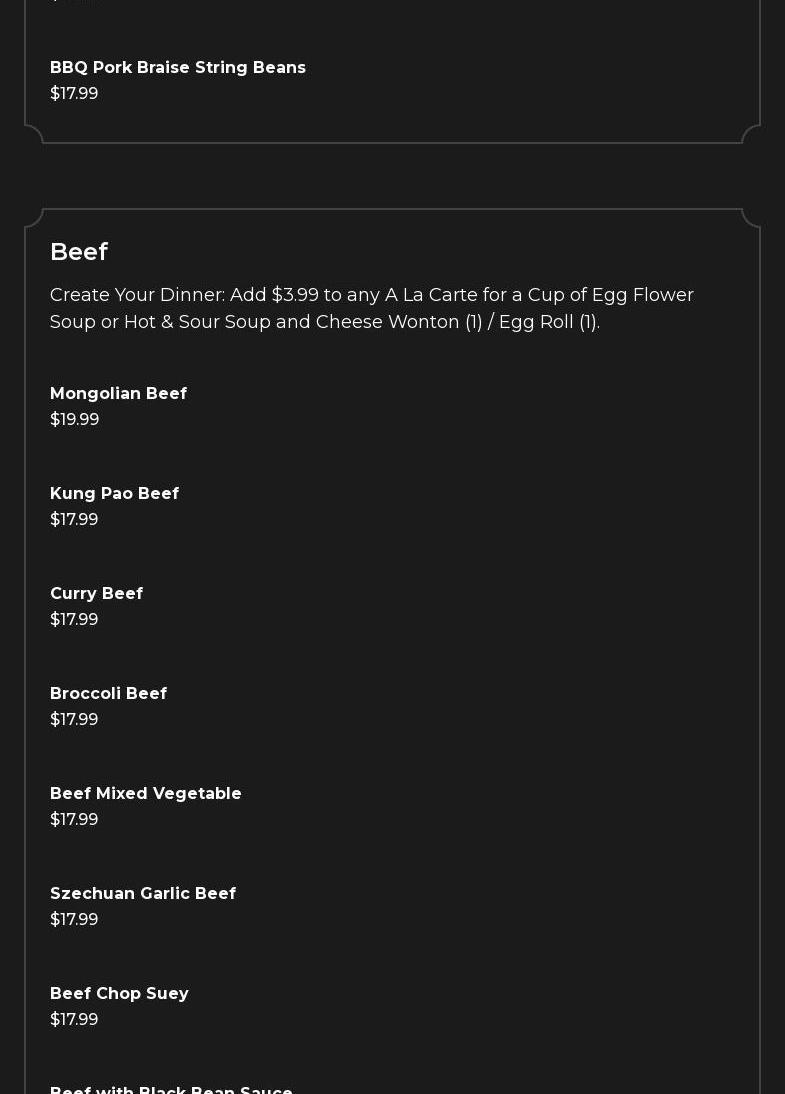Click the Create Your Dinner description text
The height and width of the screenshot is (1094, 785).
pos(372,308)
